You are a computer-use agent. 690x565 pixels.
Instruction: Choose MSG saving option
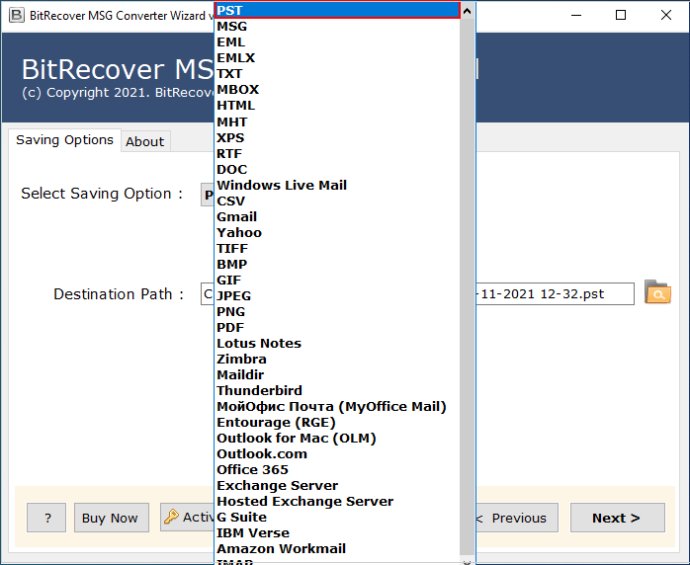click(338, 26)
